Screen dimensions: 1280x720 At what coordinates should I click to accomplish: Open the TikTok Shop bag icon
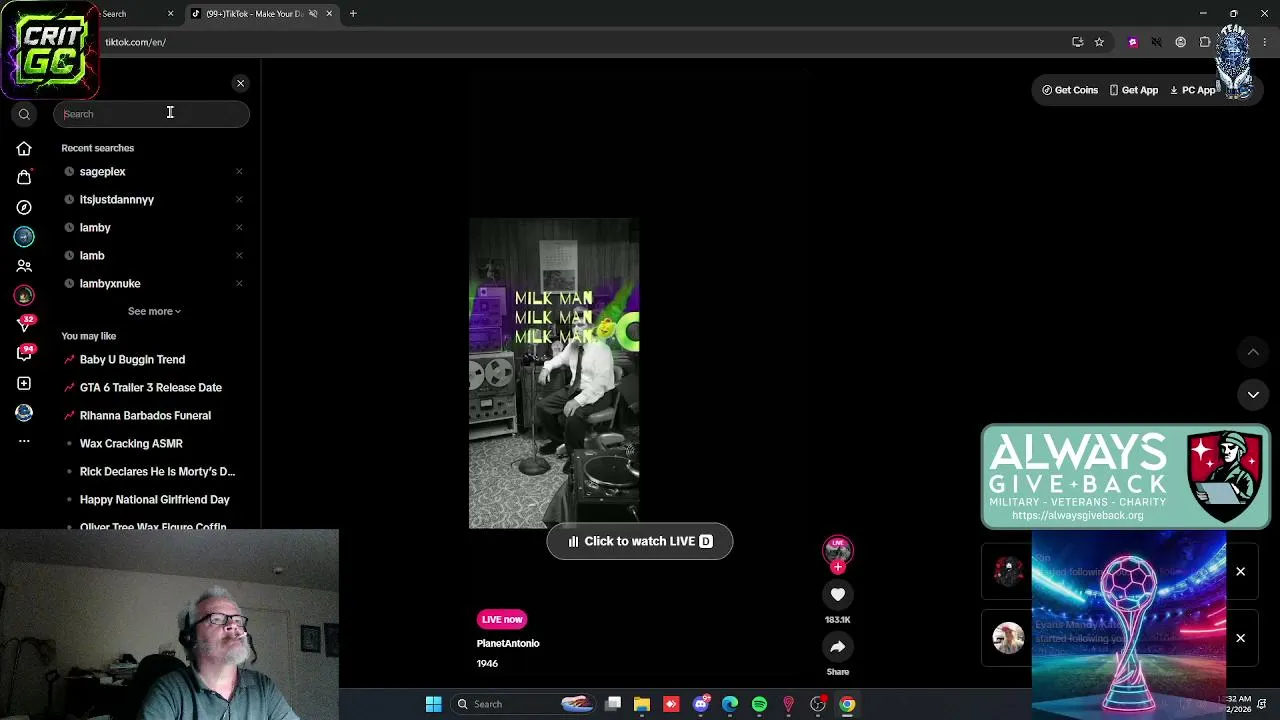(24, 178)
